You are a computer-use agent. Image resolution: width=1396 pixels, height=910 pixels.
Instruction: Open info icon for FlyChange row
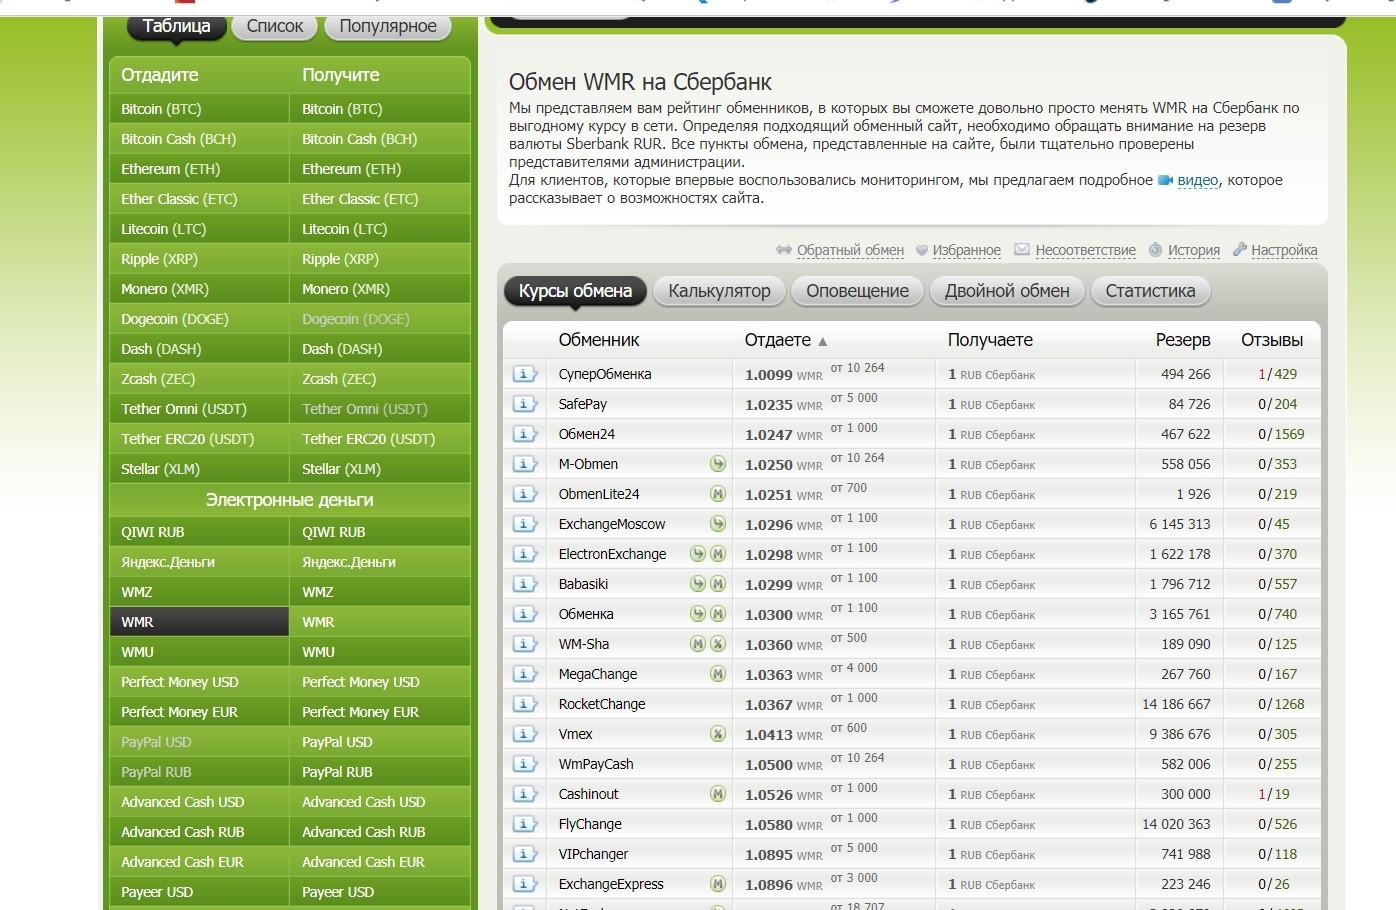tap(524, 824)
